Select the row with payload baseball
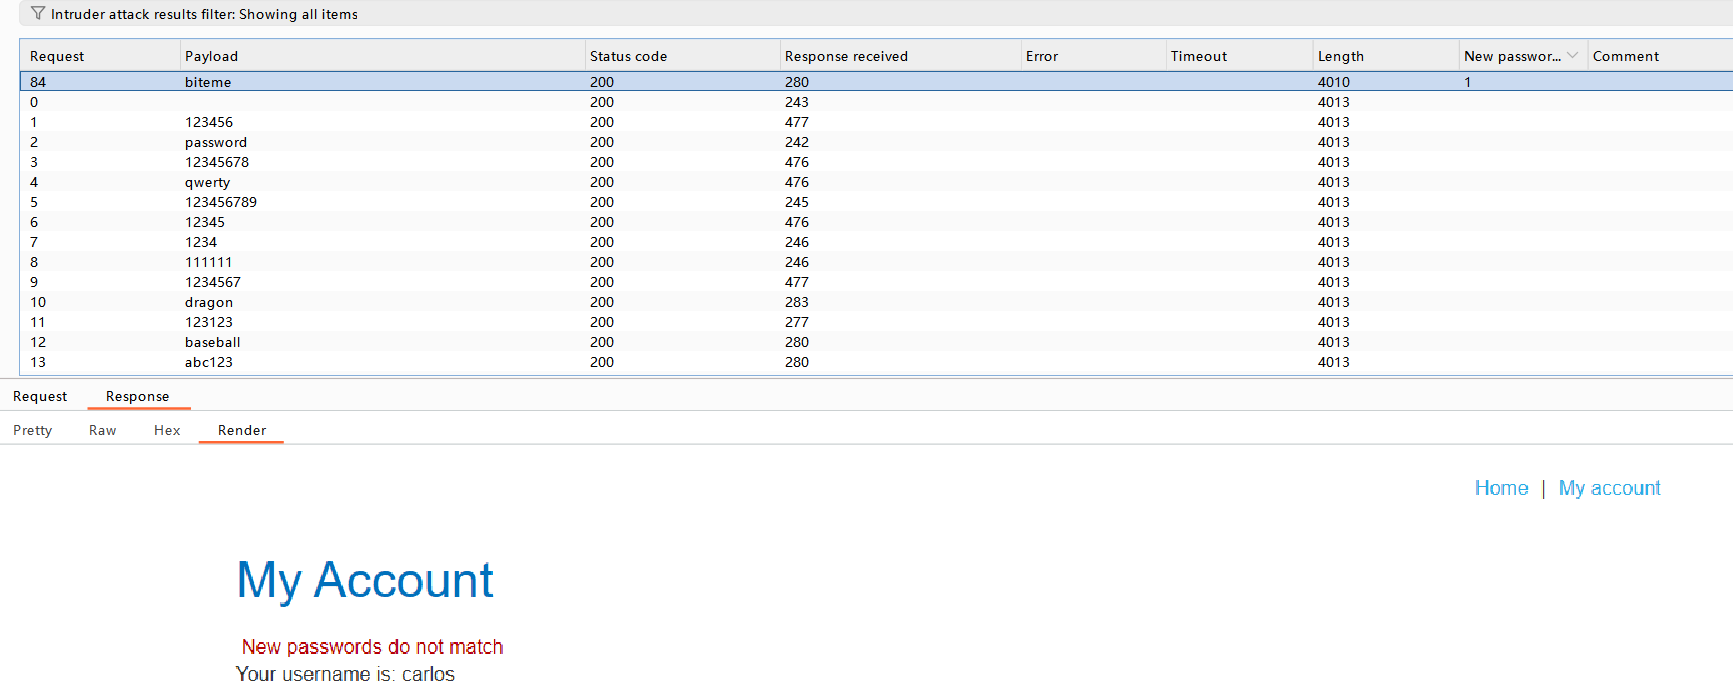Screen dimensions: 1733x696 [x=212, y=342]
